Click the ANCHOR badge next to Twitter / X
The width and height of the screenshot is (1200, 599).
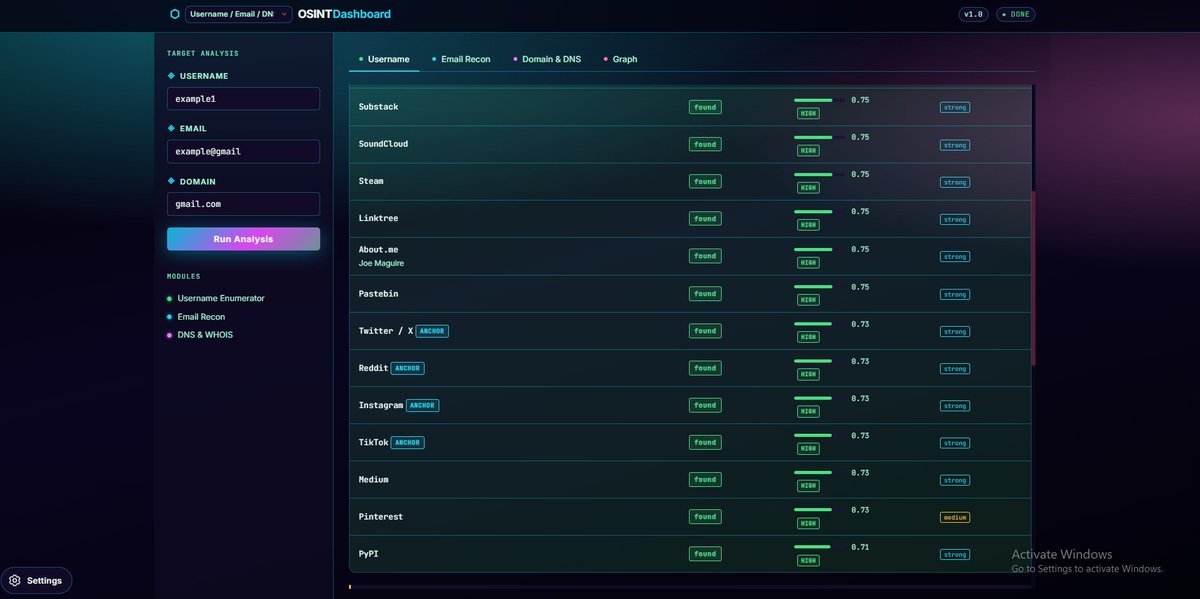[x=432, y=331]
